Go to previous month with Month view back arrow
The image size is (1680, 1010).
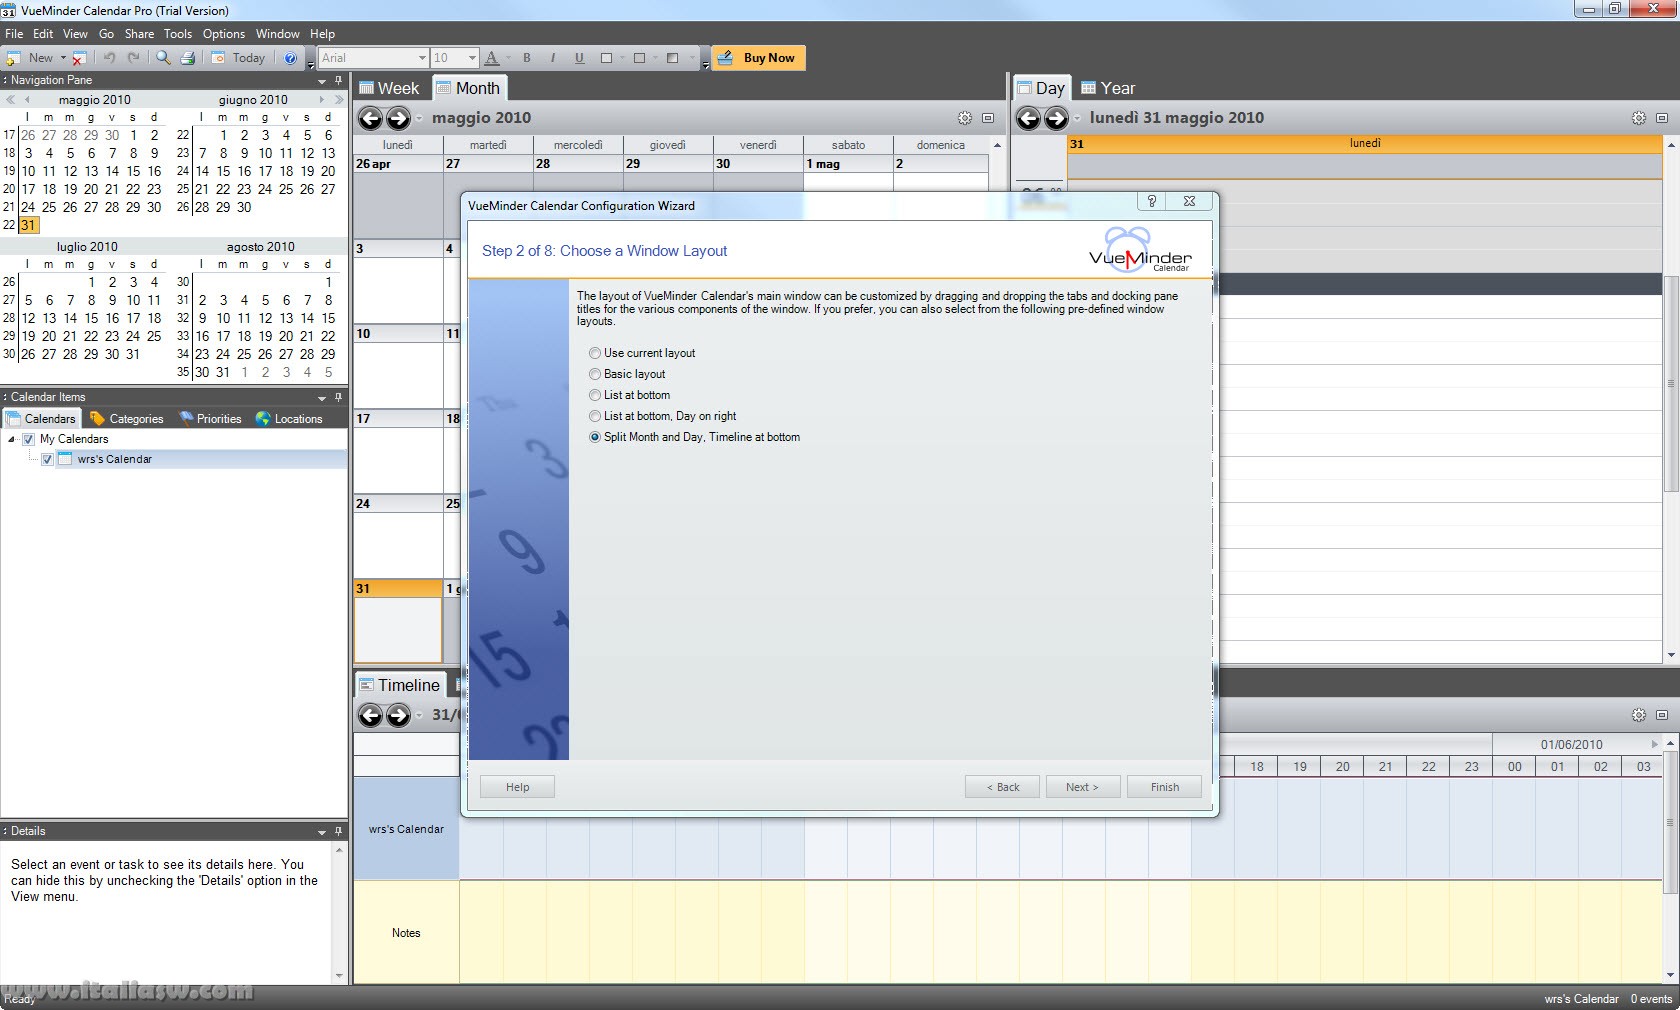370,118
